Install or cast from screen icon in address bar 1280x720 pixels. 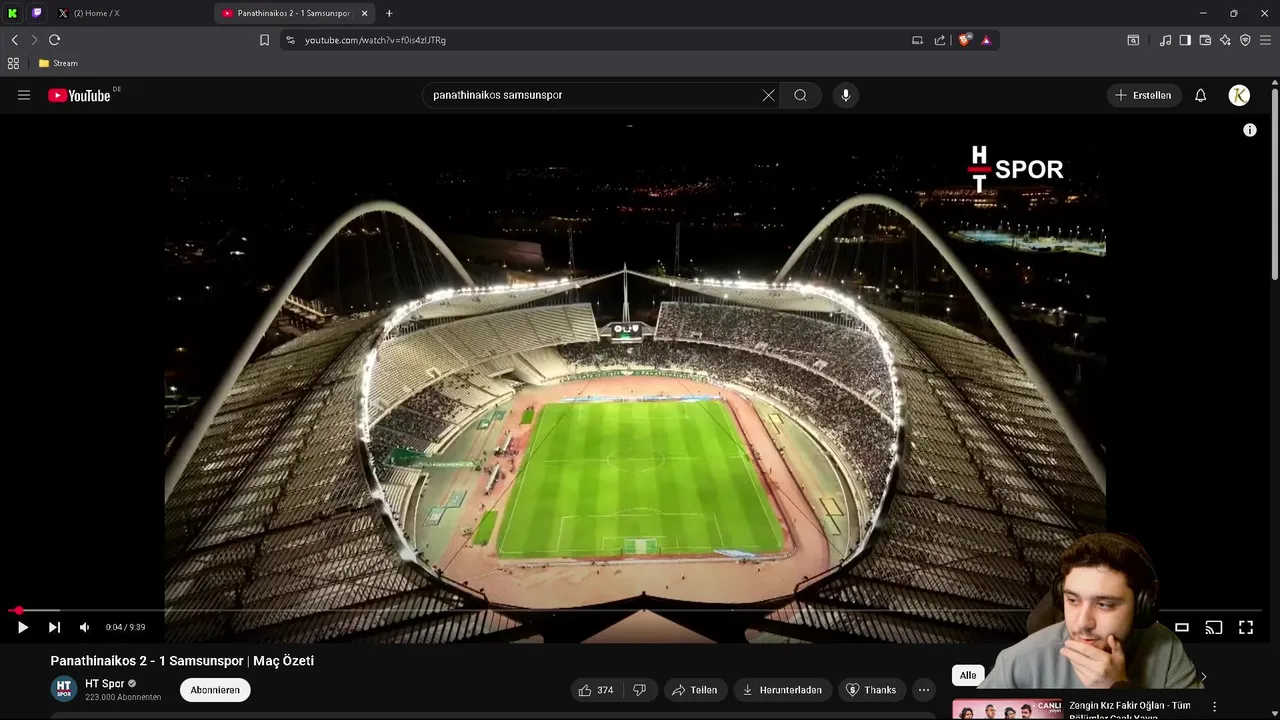pyautogui.click(x=917, y=40)
